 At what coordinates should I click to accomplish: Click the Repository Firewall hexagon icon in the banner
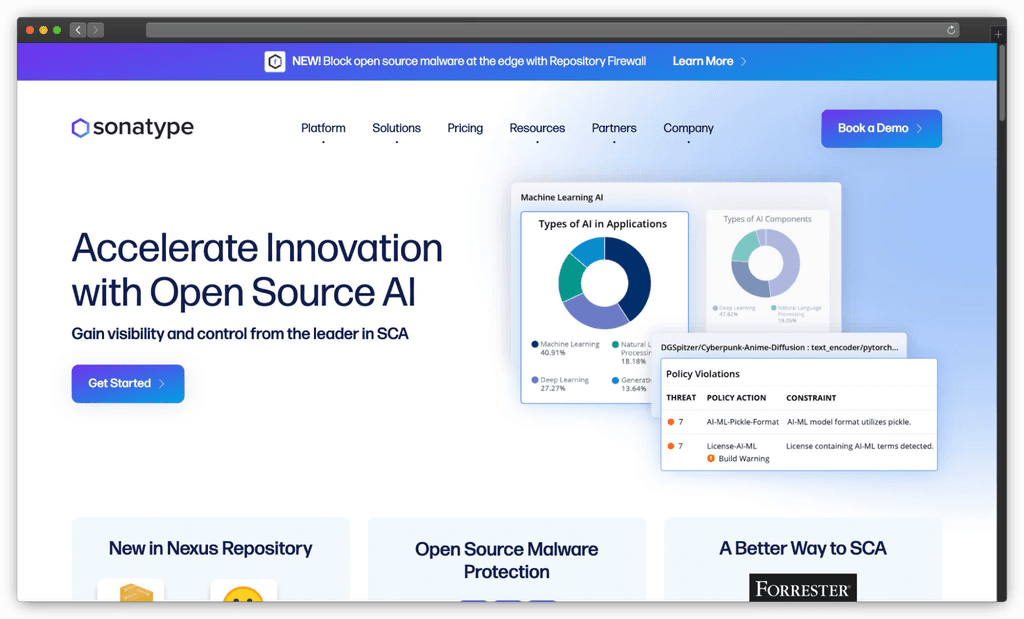coord(275,61)
